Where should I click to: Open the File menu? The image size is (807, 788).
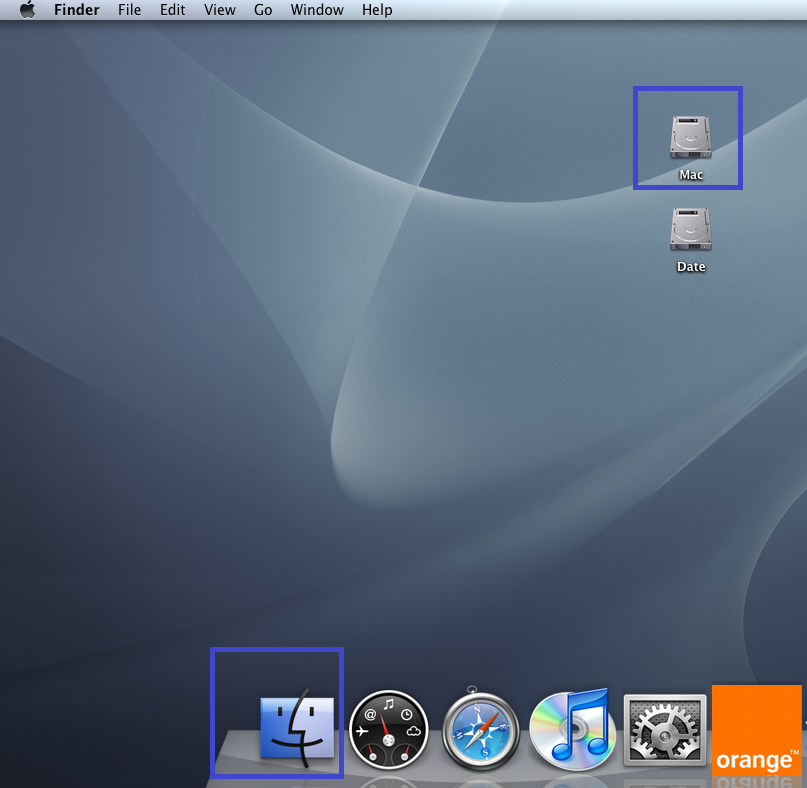[x=129, y=10]
